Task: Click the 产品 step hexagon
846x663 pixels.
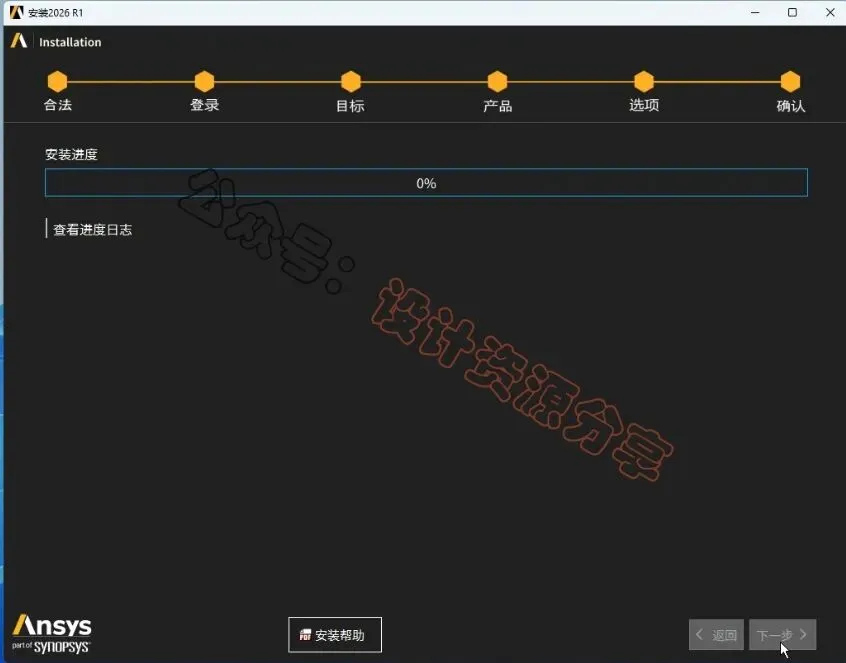Action: click(x=497, y=81)
